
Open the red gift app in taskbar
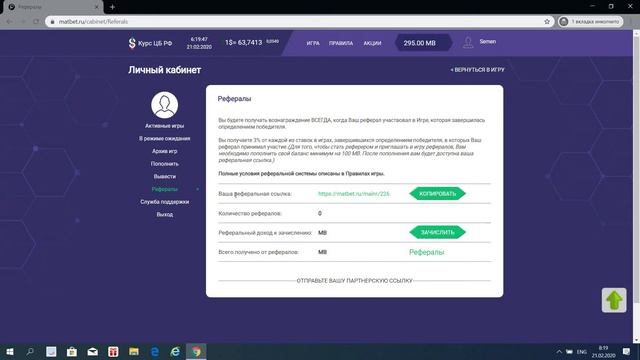pos(113,351)
